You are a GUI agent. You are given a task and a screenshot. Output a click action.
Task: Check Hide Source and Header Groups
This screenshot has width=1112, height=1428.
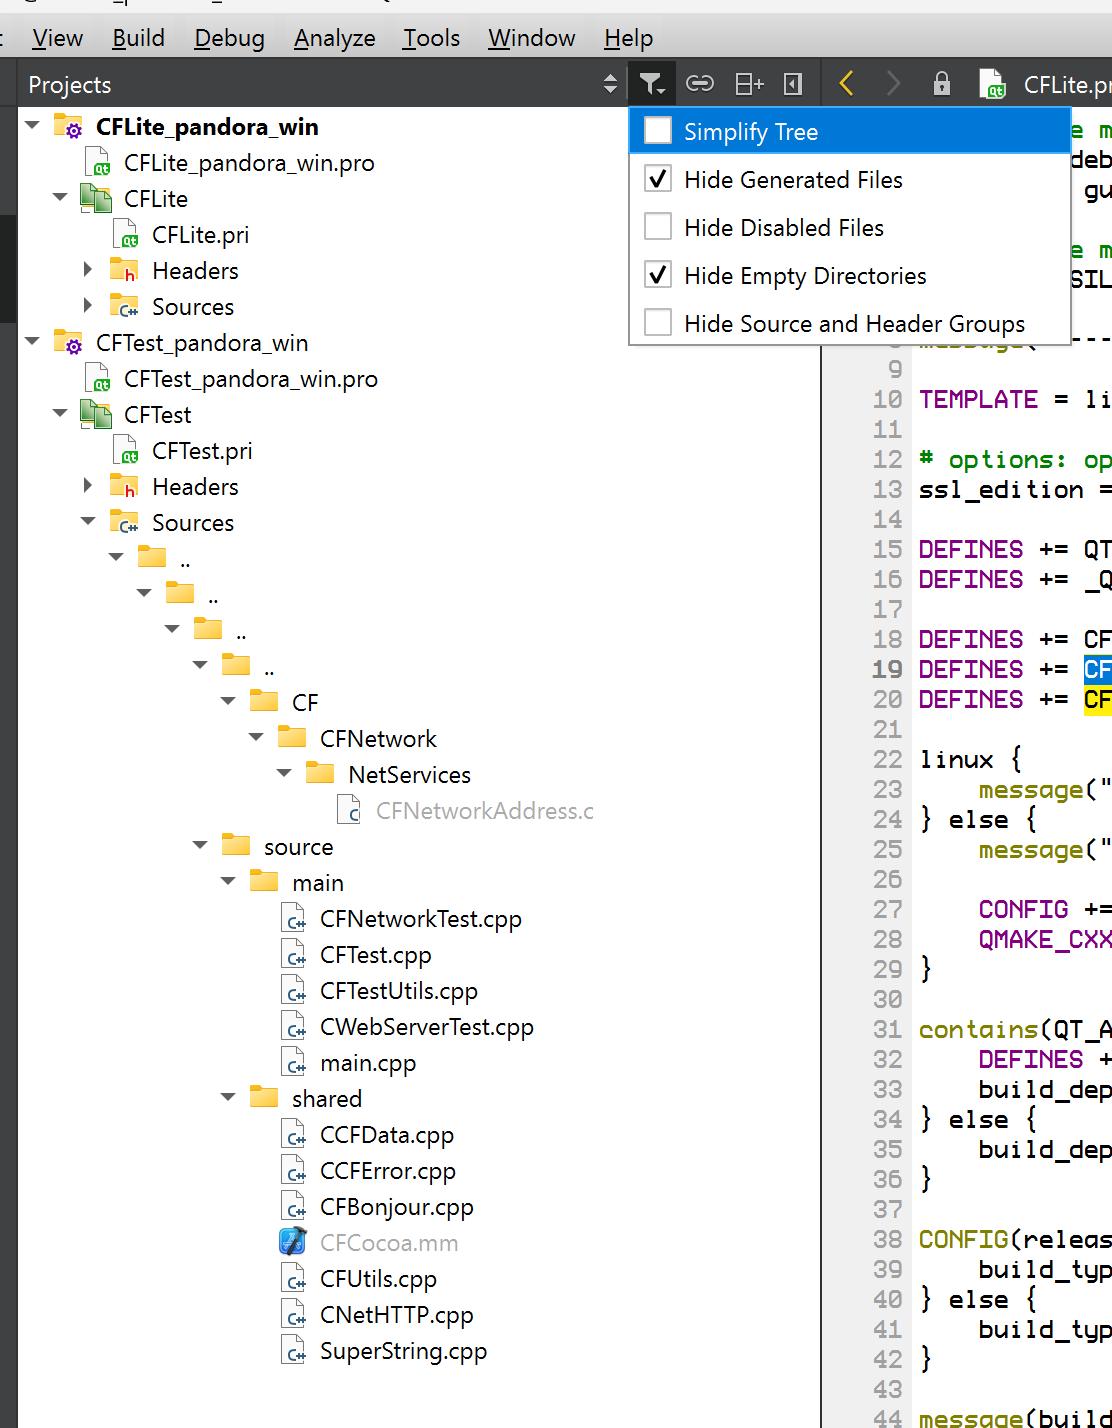coord(658,323)
